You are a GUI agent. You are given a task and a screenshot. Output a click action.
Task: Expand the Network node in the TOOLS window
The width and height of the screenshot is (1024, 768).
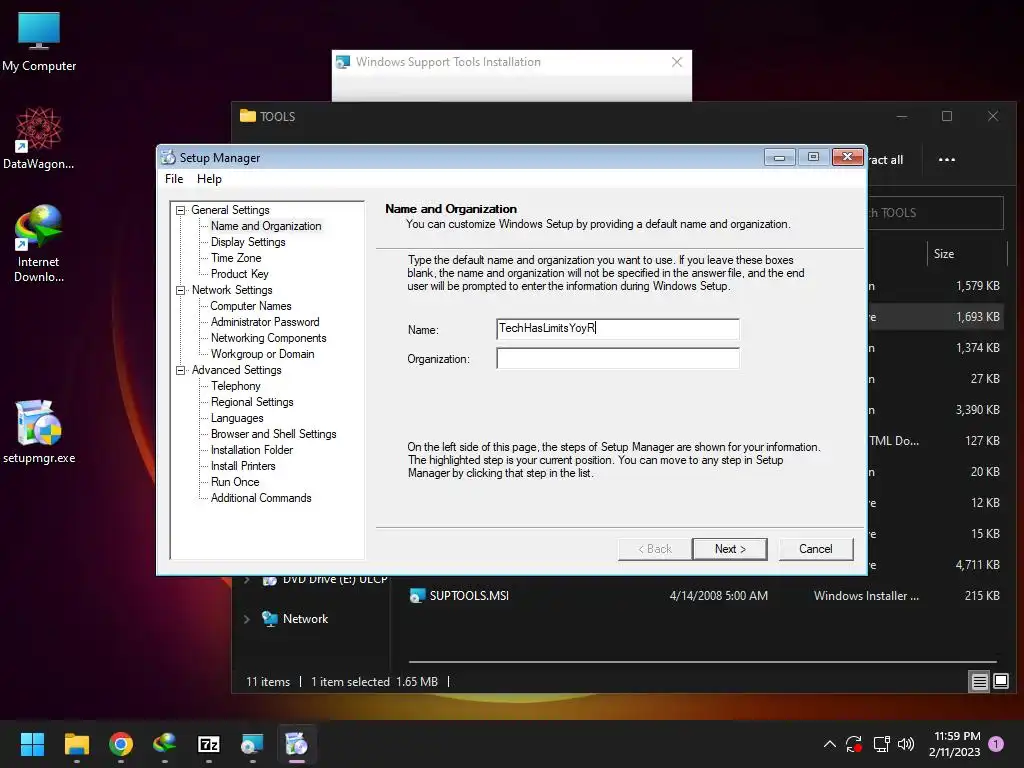pyautogui.click(x=246, y=619)
